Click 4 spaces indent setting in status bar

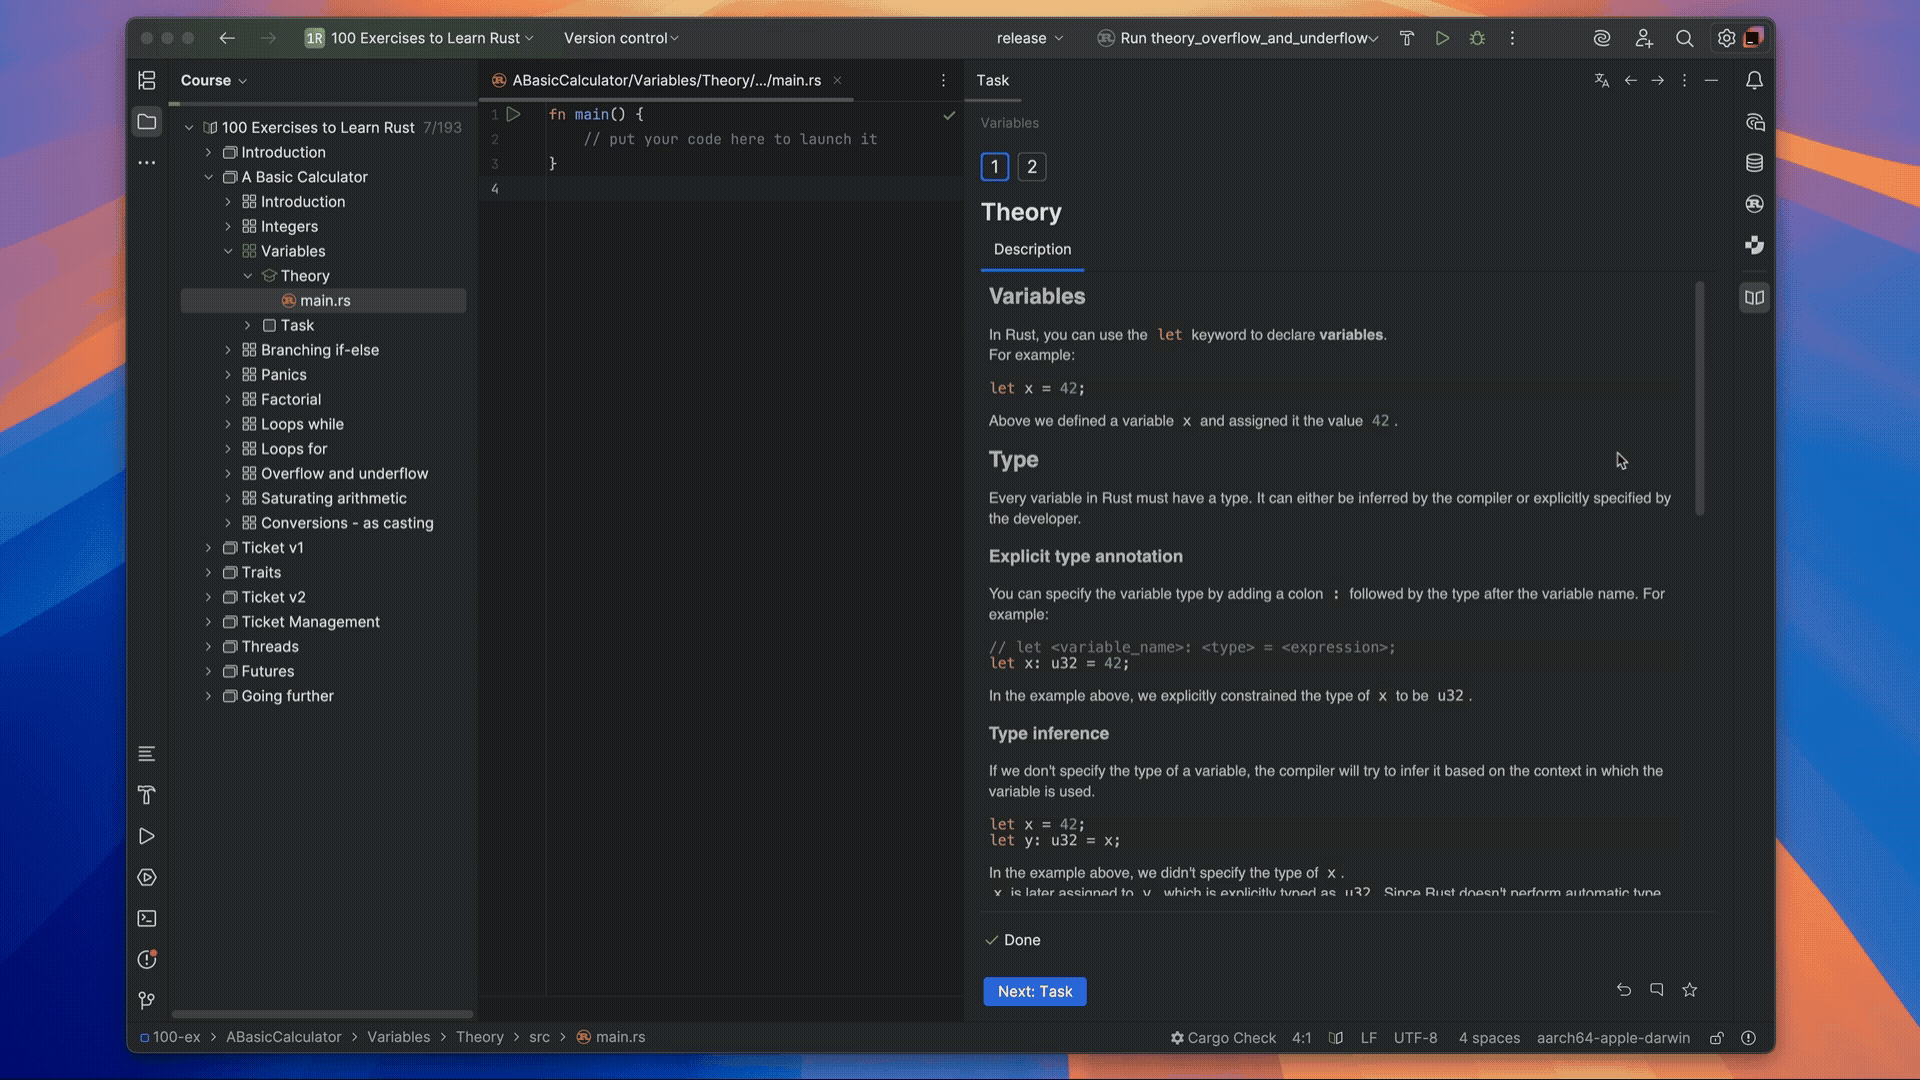1489,1038
